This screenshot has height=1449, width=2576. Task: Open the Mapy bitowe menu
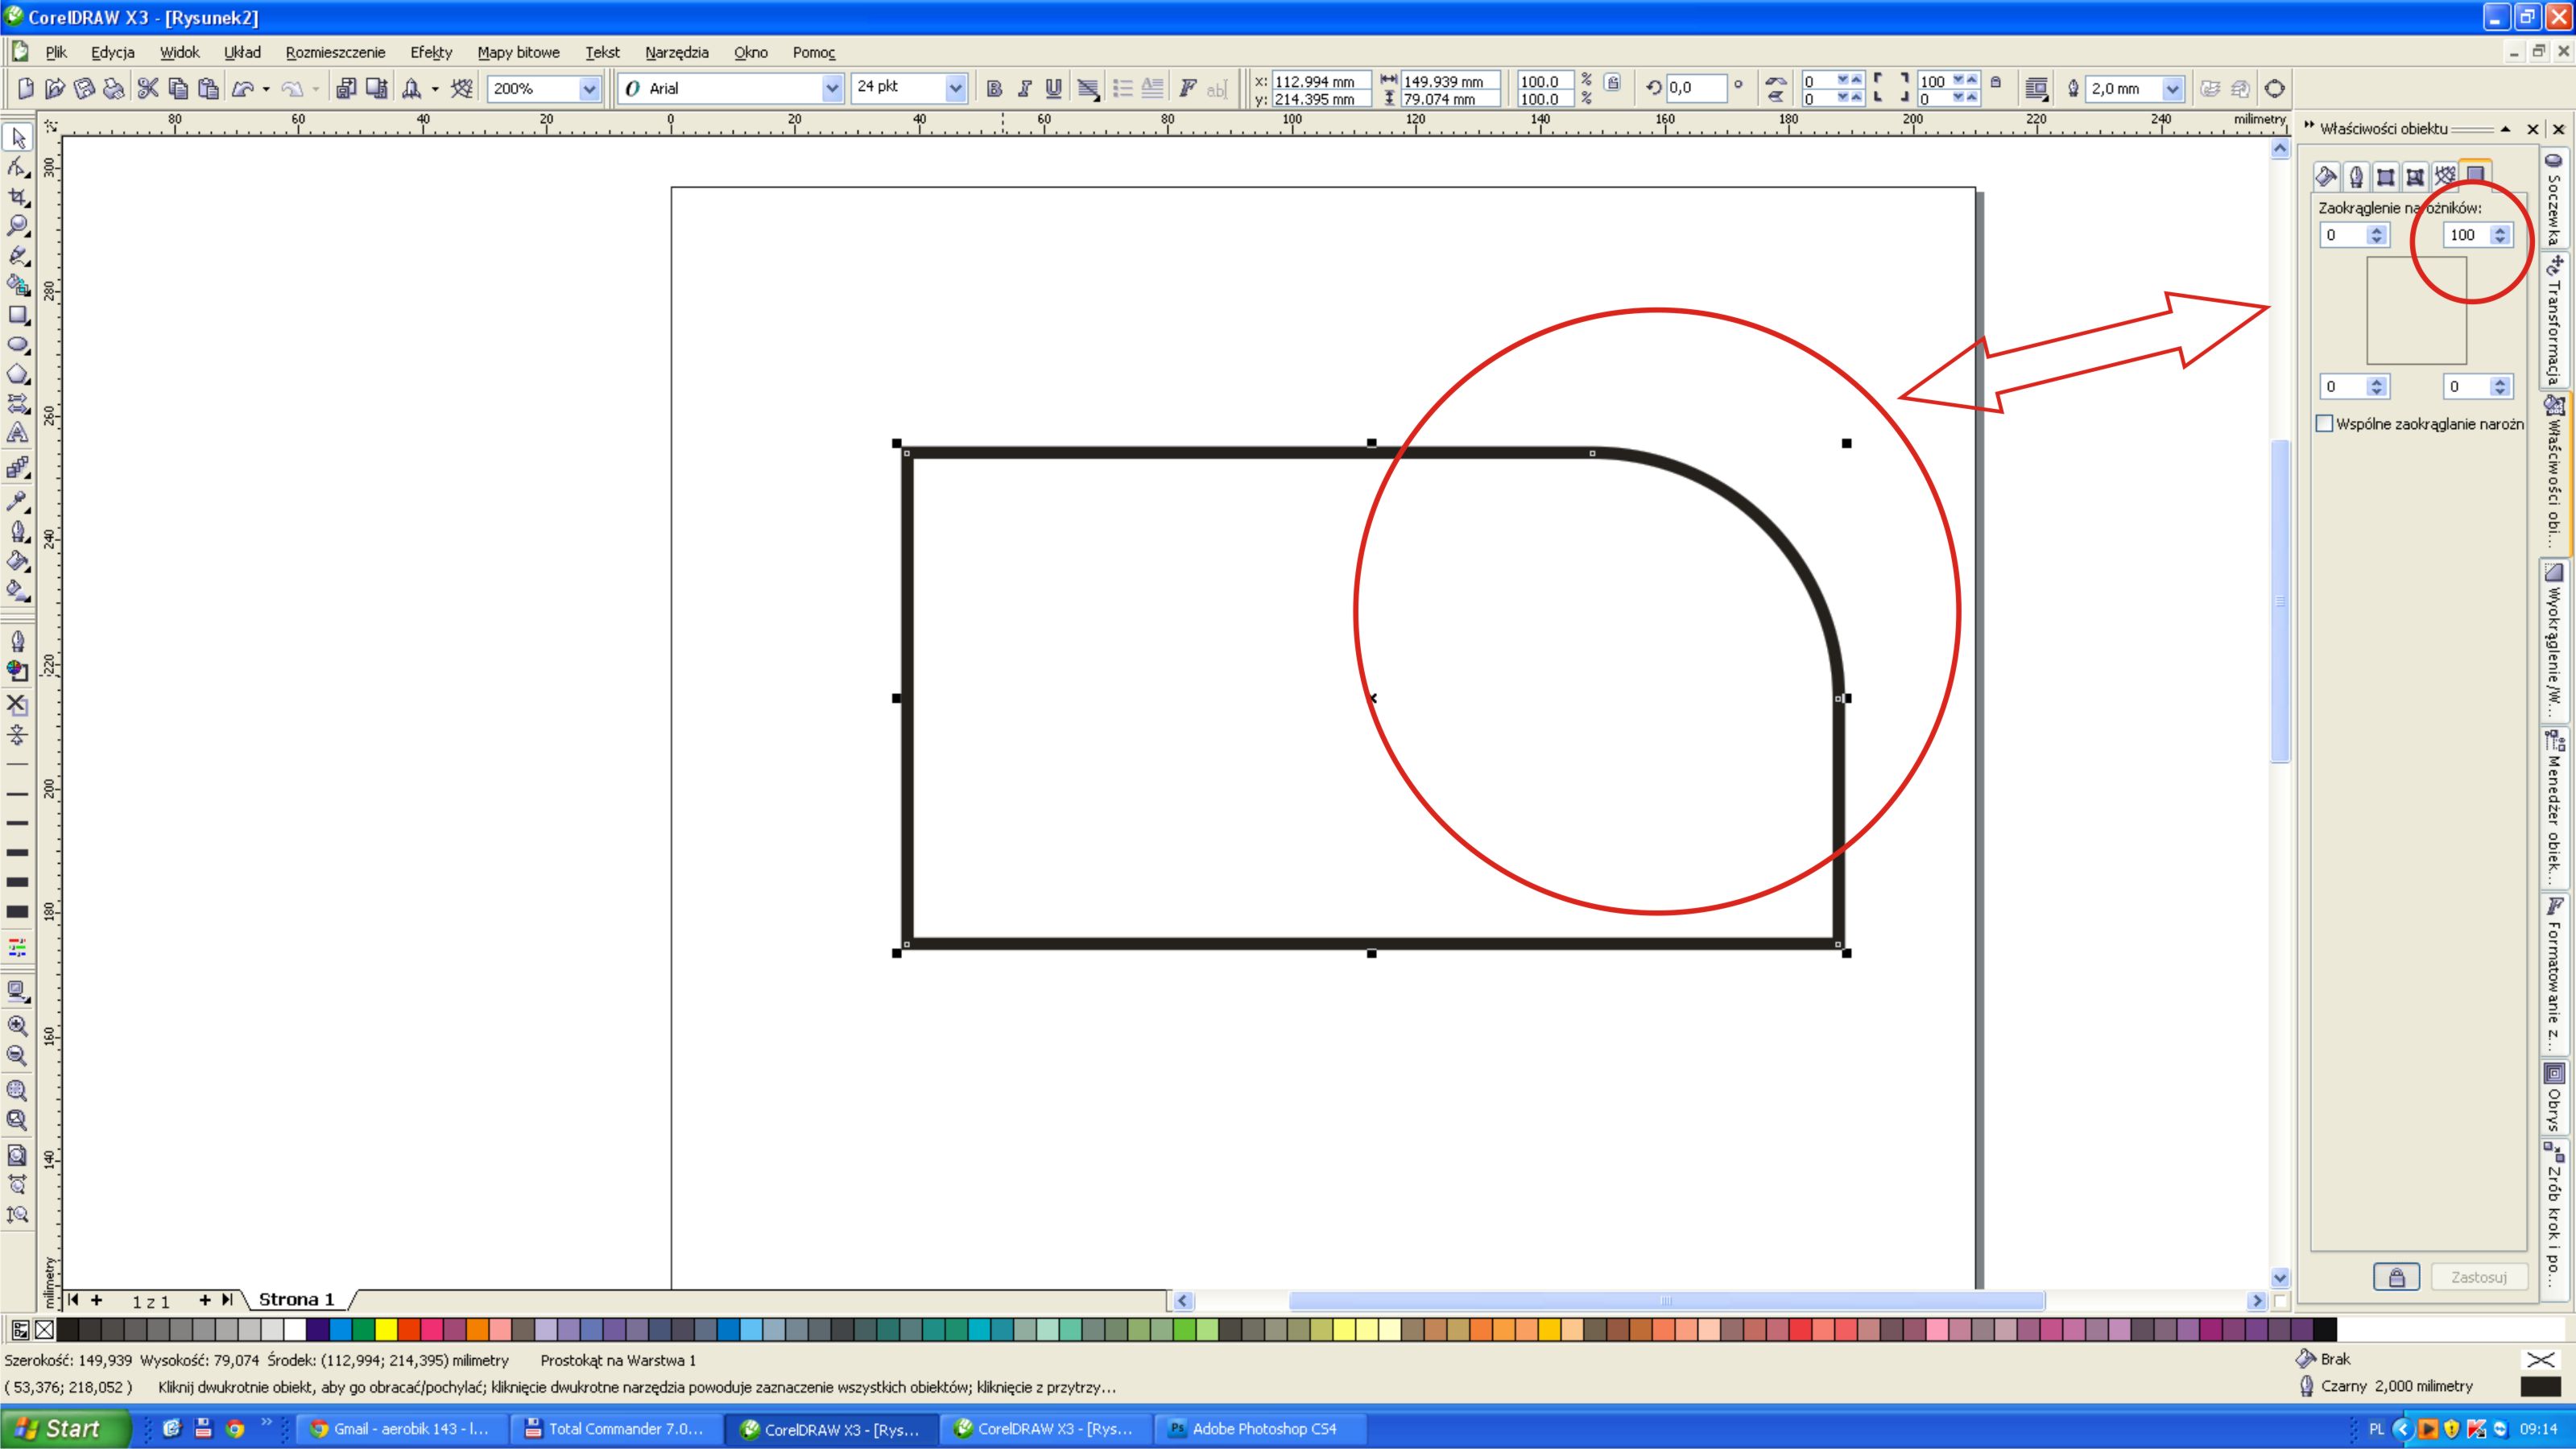(x=518, y=52)
